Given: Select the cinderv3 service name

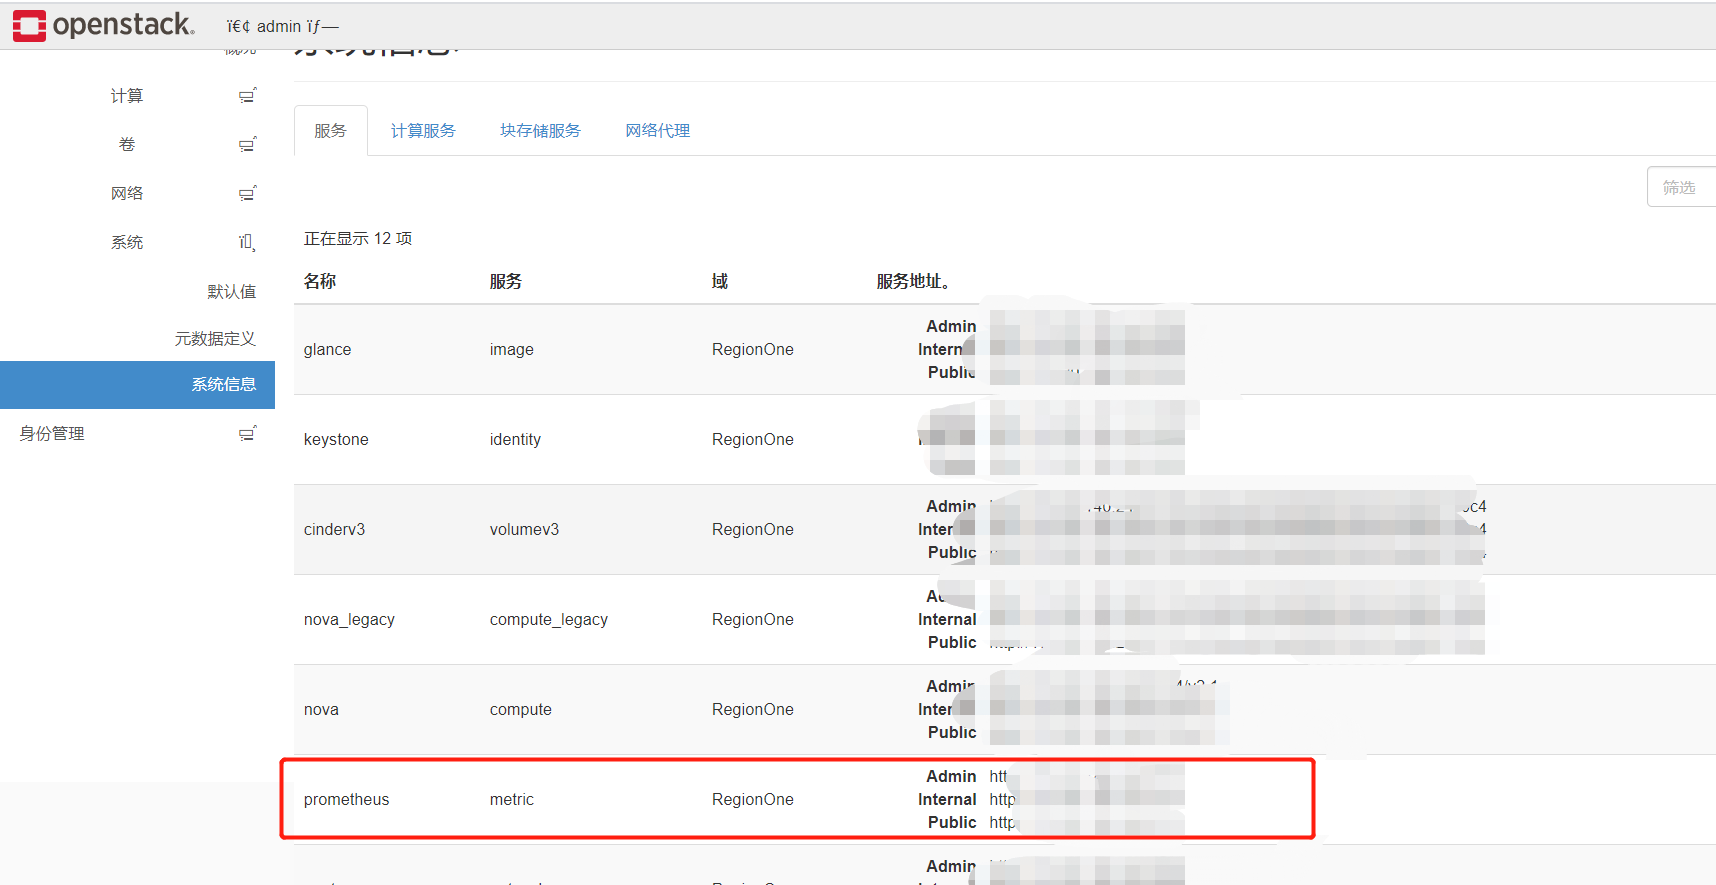Looking at the screenshot, I should pyautogui.click(x=334, y=530).
